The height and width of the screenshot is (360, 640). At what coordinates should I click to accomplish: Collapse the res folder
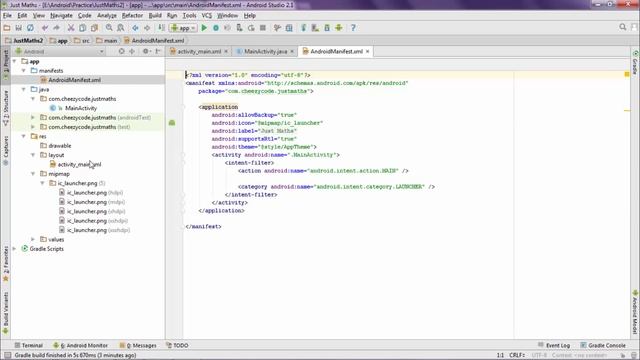pos(24,136)
